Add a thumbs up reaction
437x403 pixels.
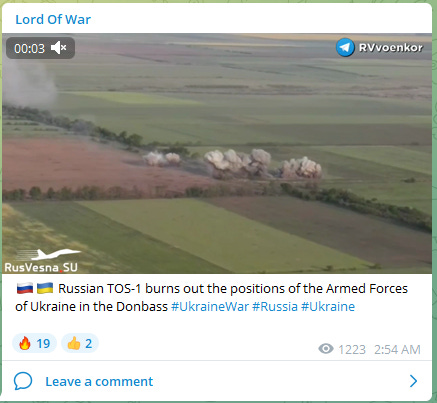(80, 343)
